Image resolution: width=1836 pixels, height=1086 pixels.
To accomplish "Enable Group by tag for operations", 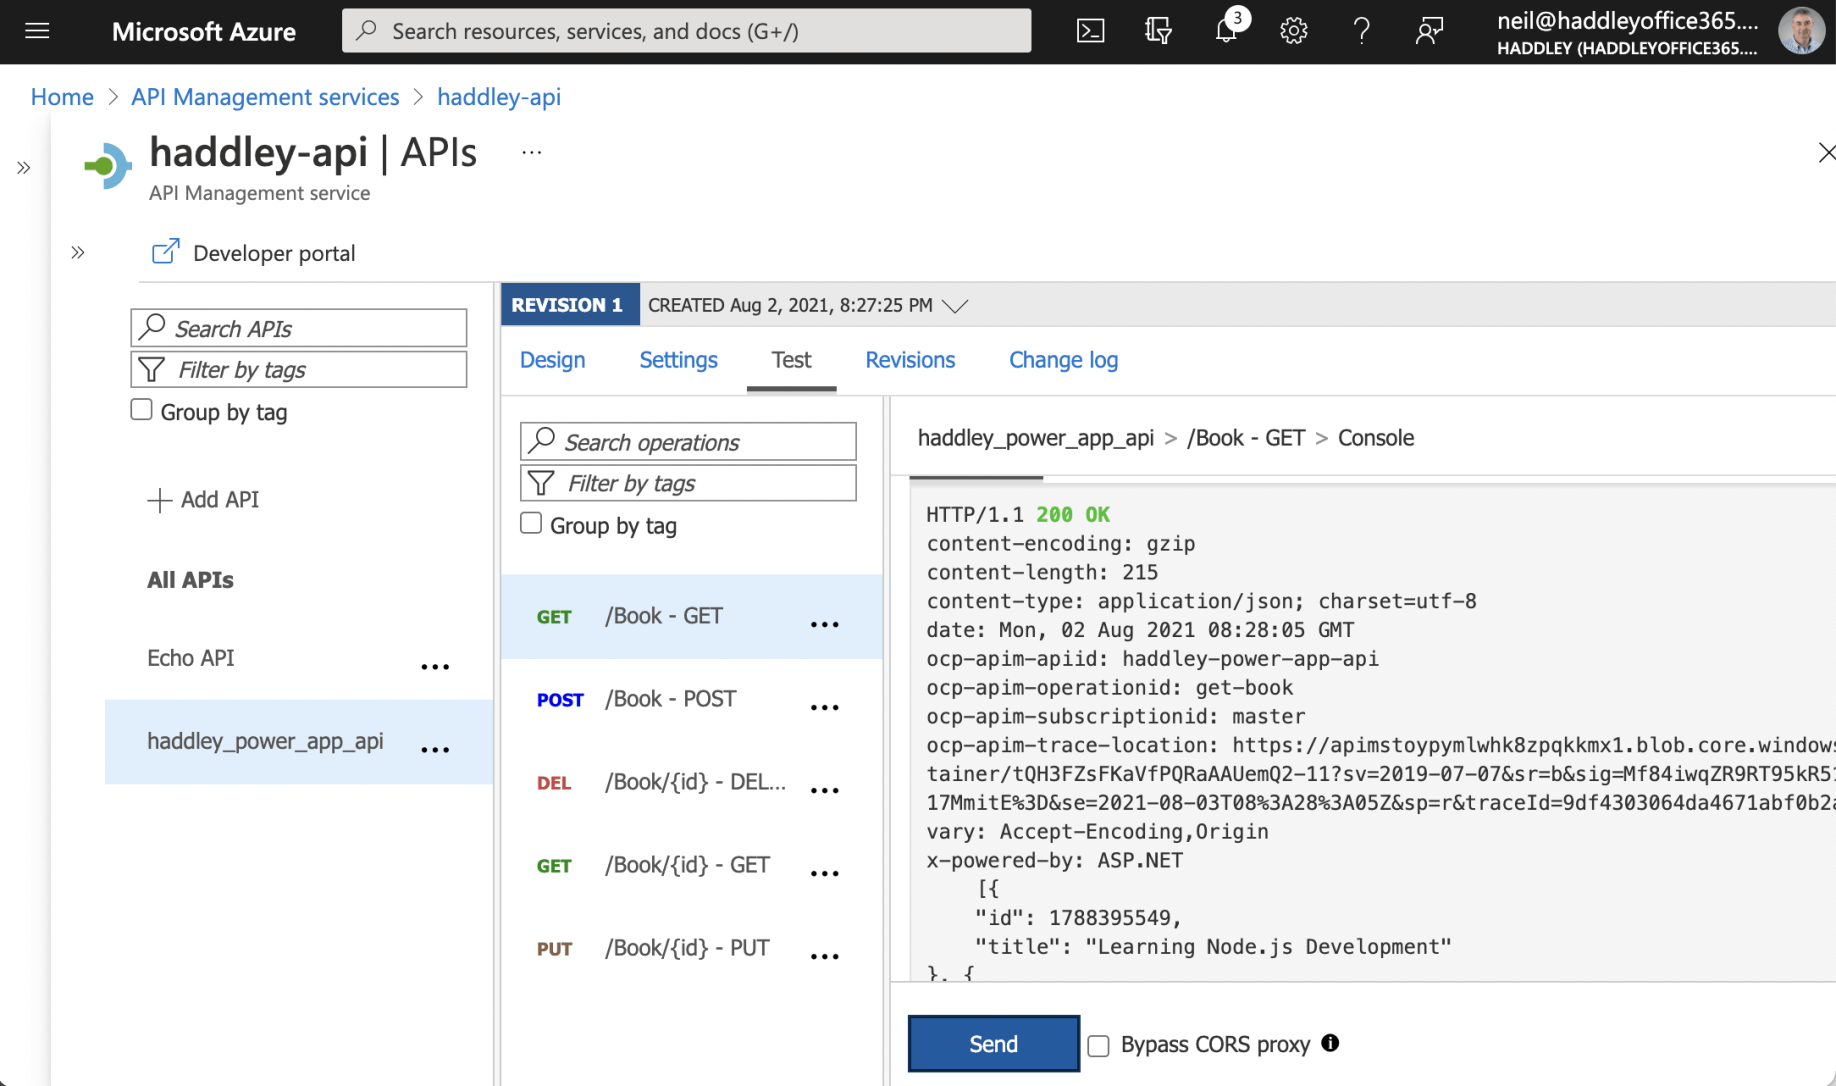I will [531, 523].
